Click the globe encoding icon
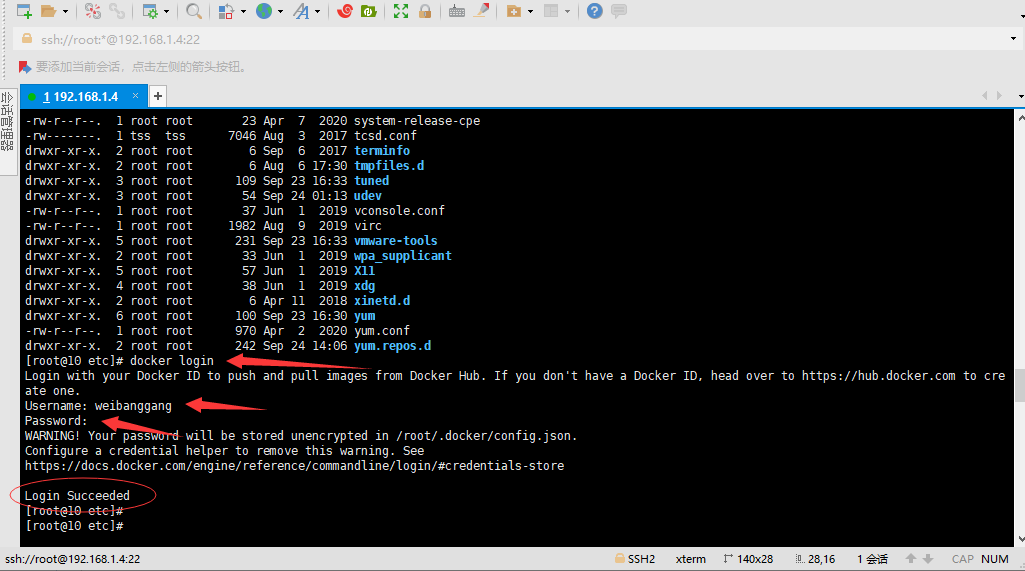This screenshot has width=1025, height=571. [x=263, y=10]
